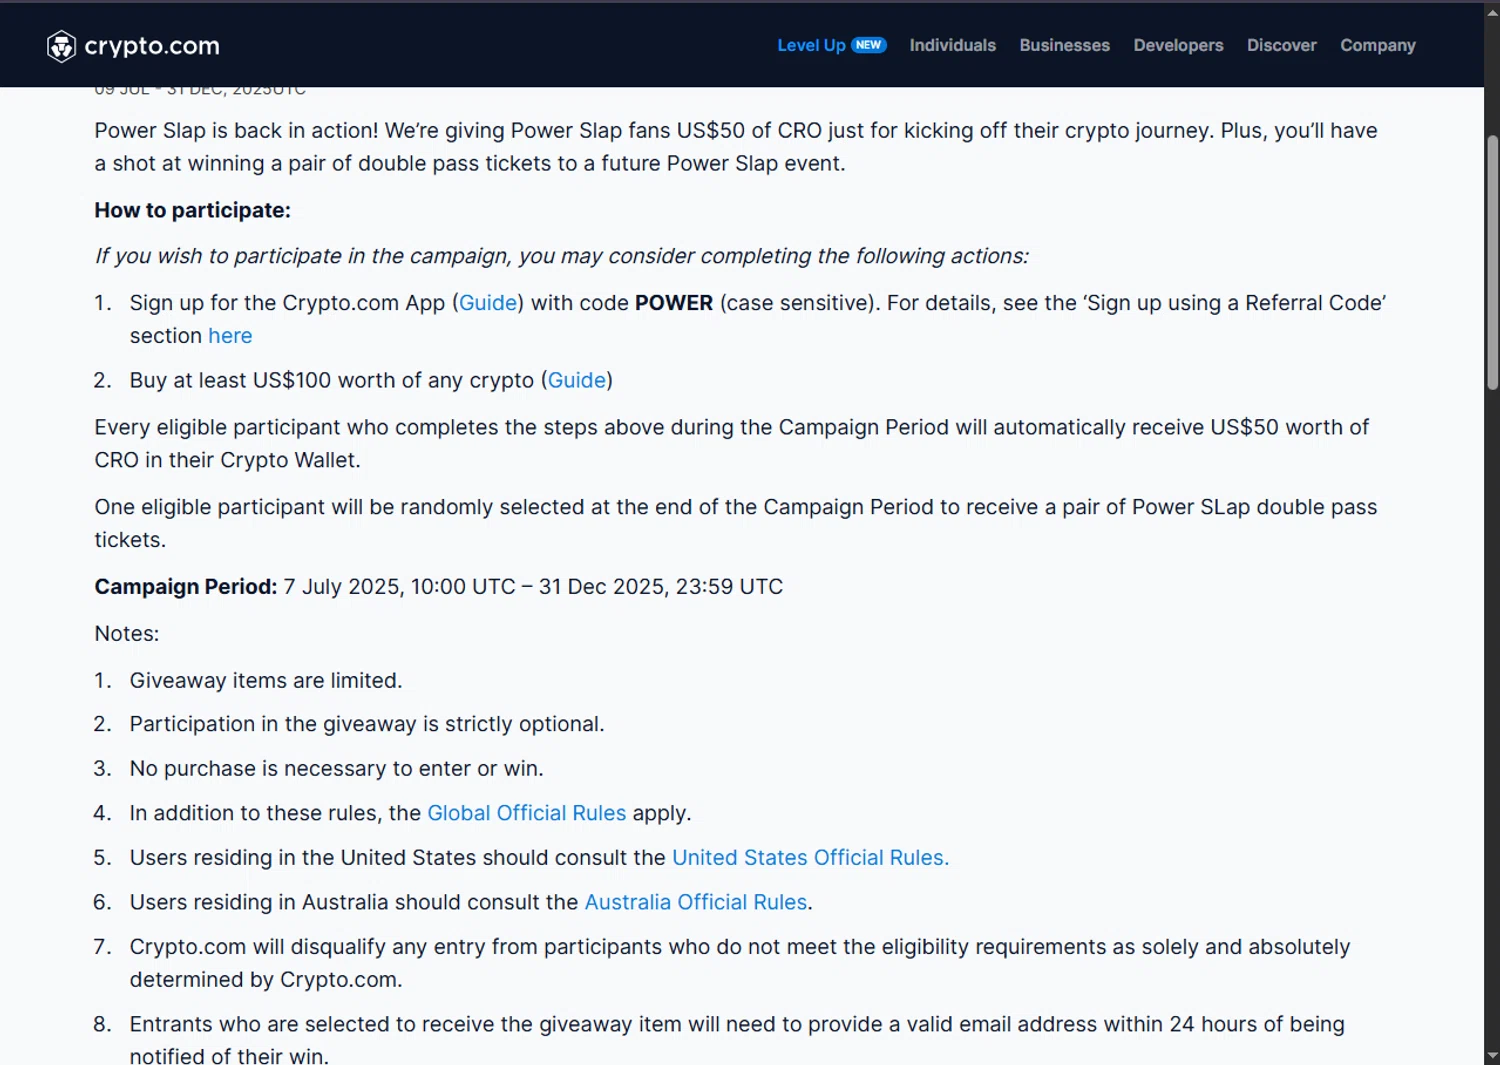Follow the 'here' referral code link
The width and height of the screenshot is (1500, 1065).
tap(230, 336)
